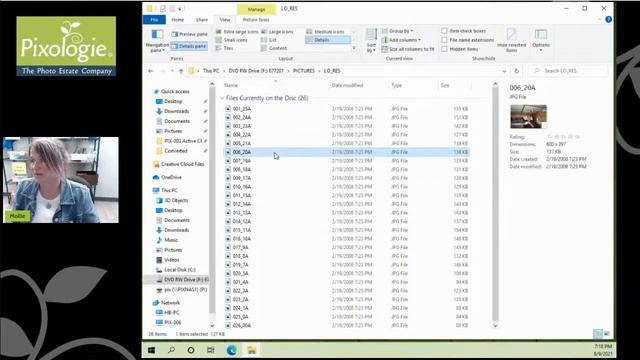Collapse Files Currently on the Disc group

click(x=222, y=98)
